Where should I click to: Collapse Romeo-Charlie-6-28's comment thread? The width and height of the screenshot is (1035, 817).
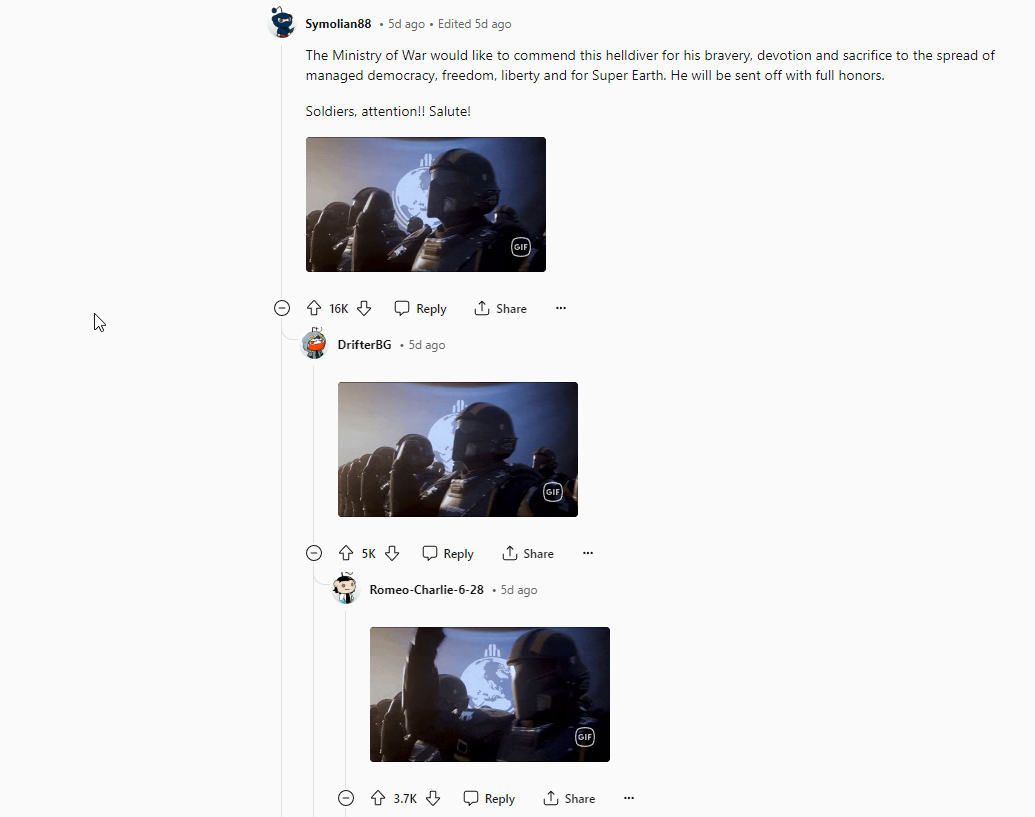click(346, 798)
